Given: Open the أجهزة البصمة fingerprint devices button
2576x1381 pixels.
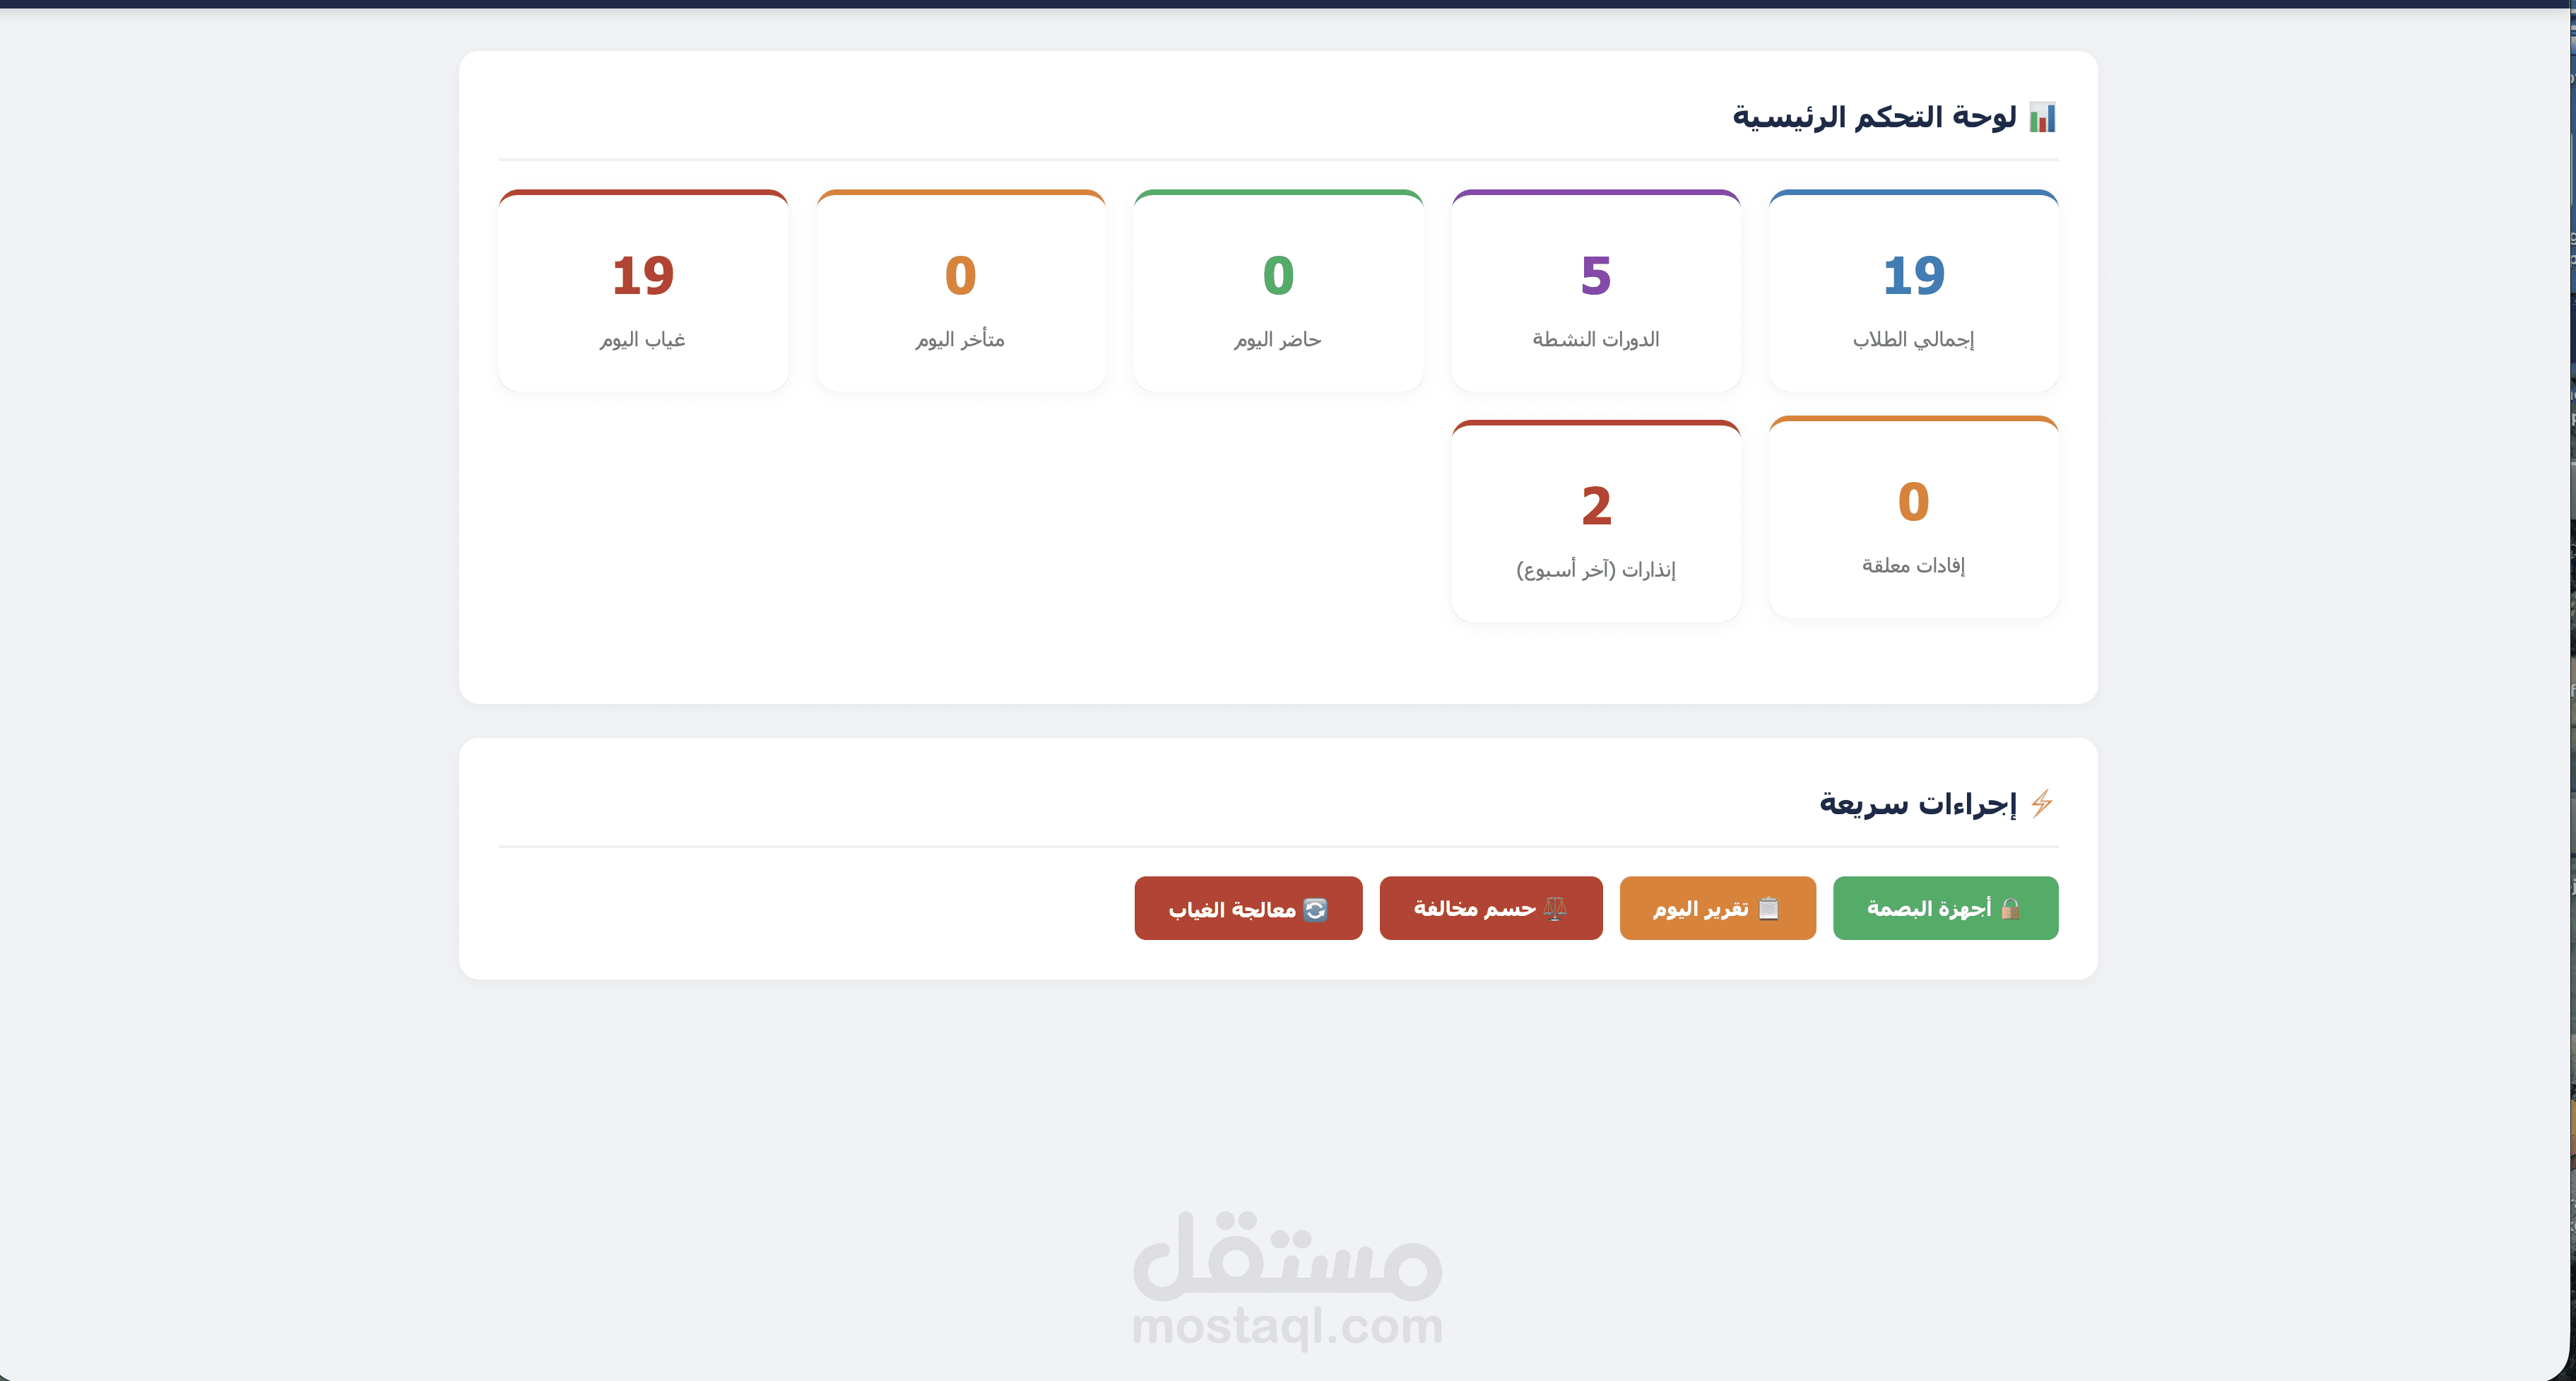Looking at the screenshot, I should click(x=1945, y=908).
